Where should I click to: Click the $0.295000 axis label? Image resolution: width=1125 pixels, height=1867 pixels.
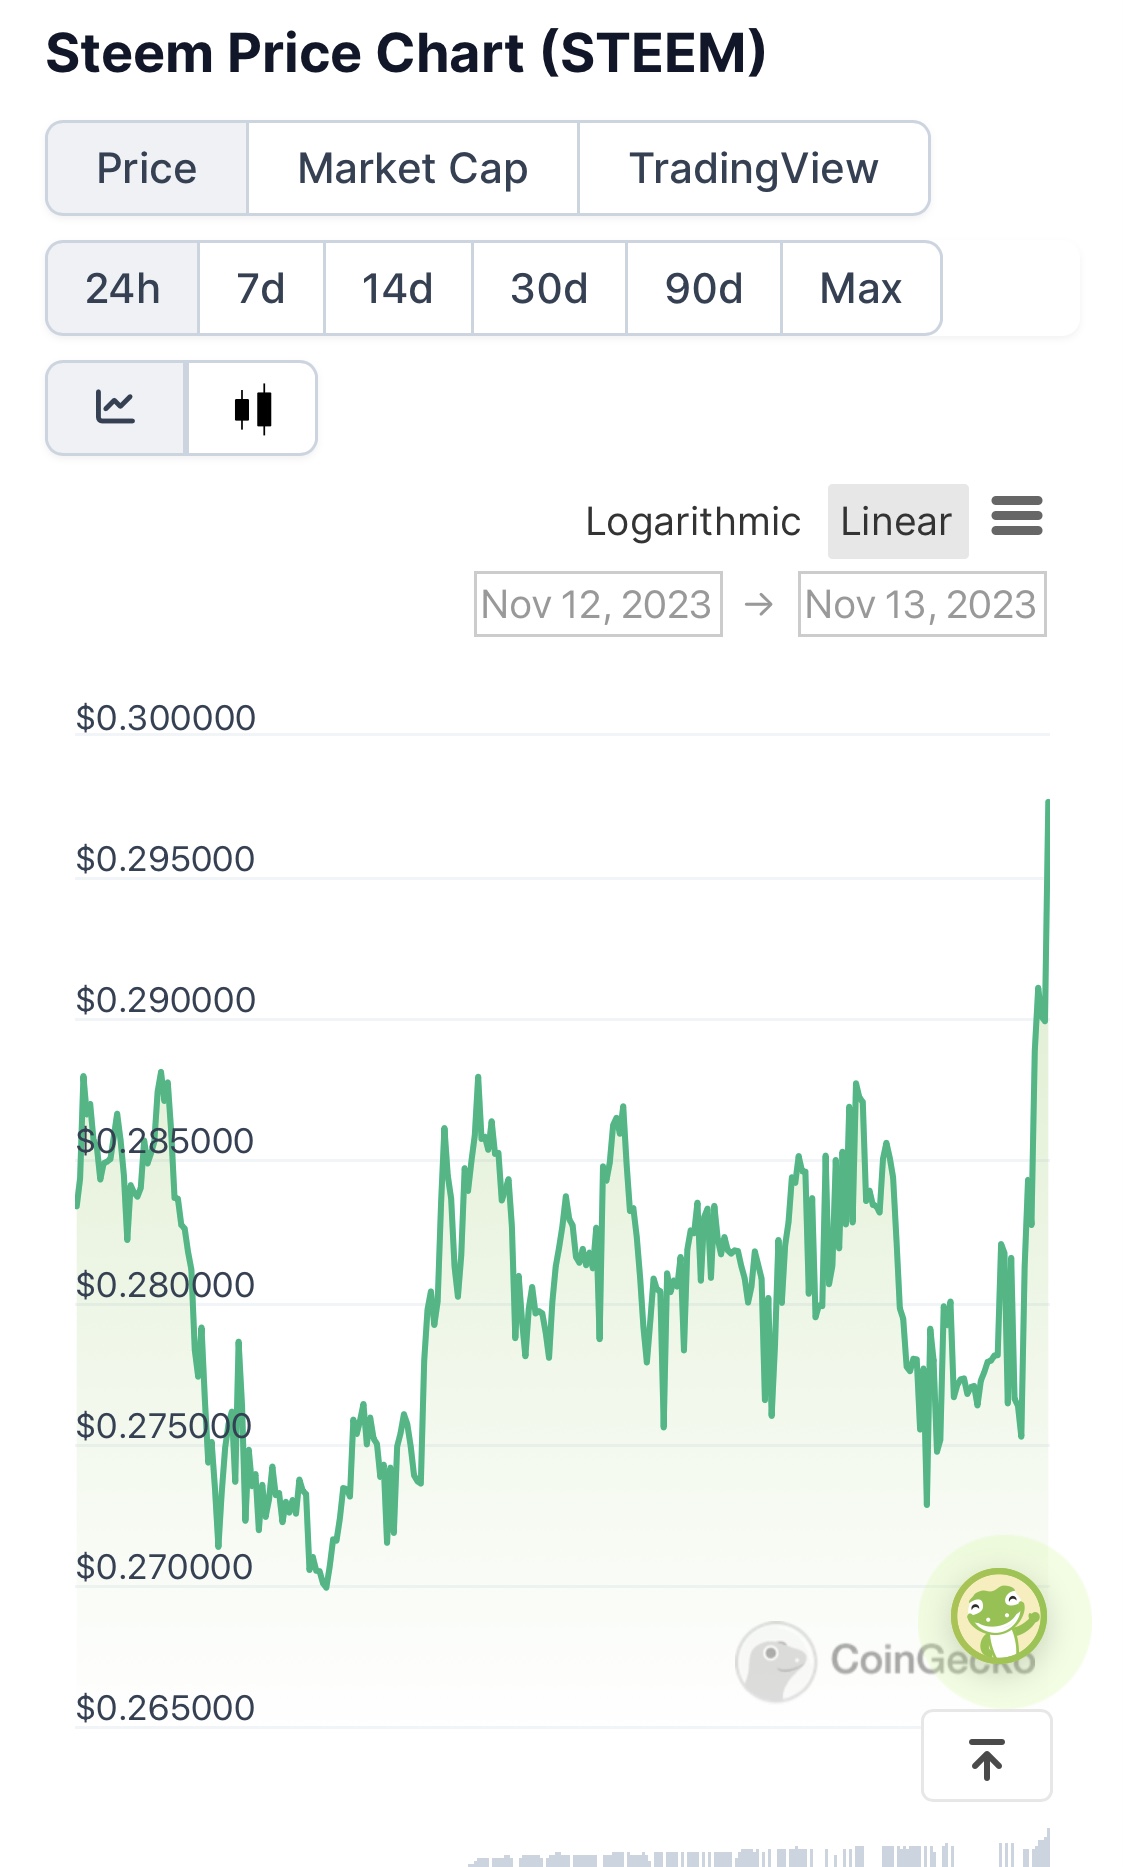[x=166, y=859]
